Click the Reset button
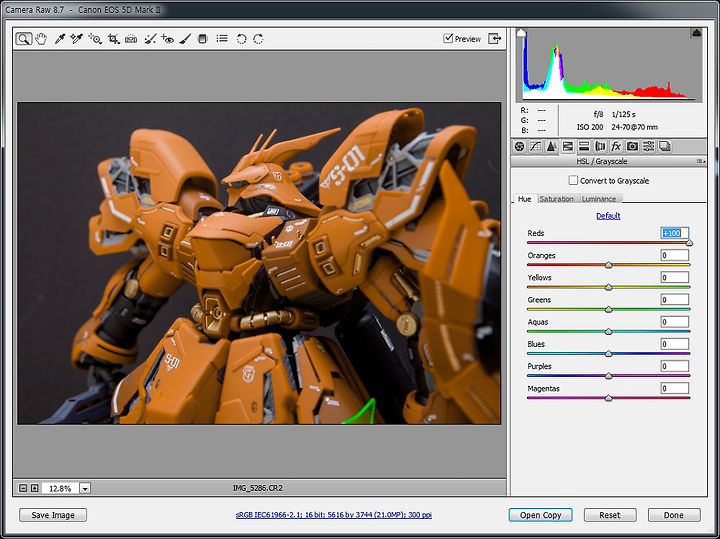This screenshot has height=539, width=720. [610, 515]
